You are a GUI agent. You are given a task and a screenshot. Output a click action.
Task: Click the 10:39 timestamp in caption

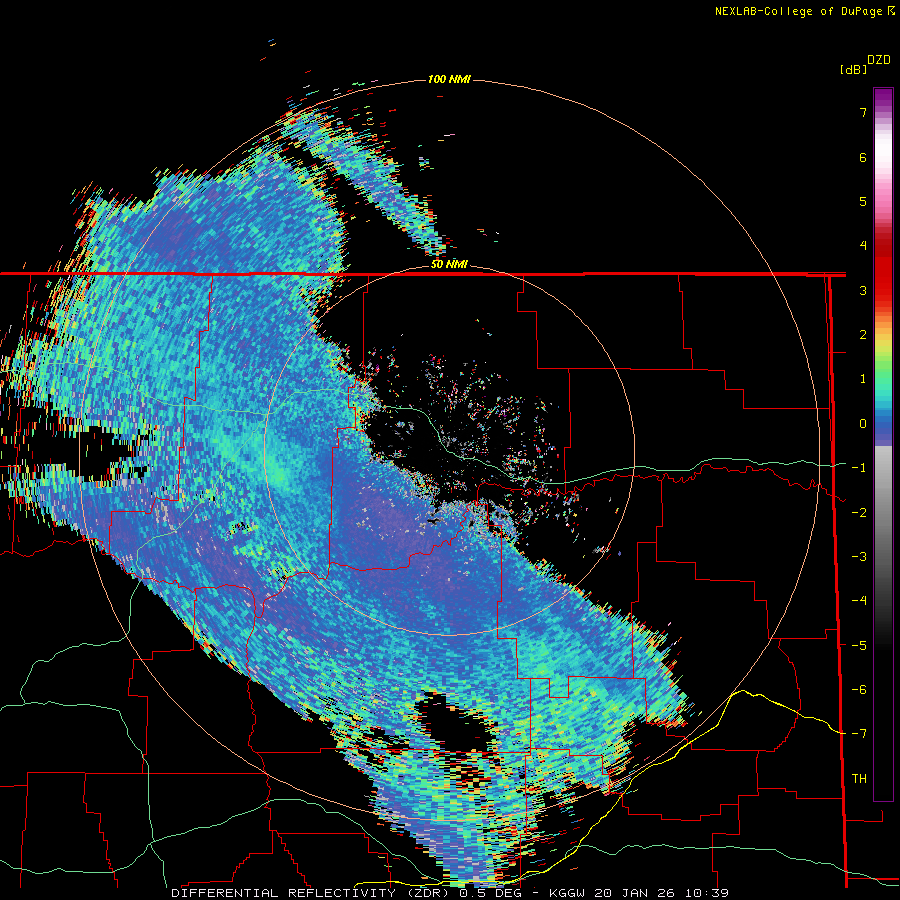pyautogui.click(x=707, y=893)
